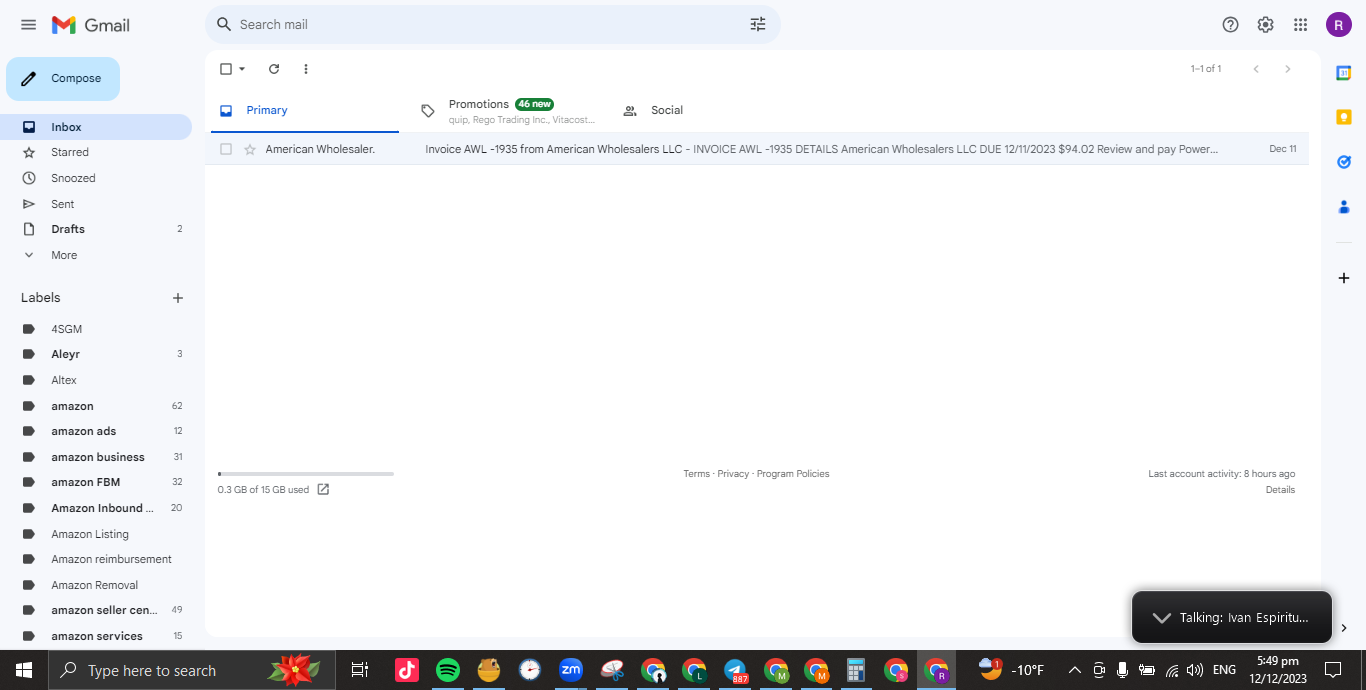The width and height of the screenshot is (1366, 690).
Task: Go to the Inbox folder
Action: click(96, 127)
